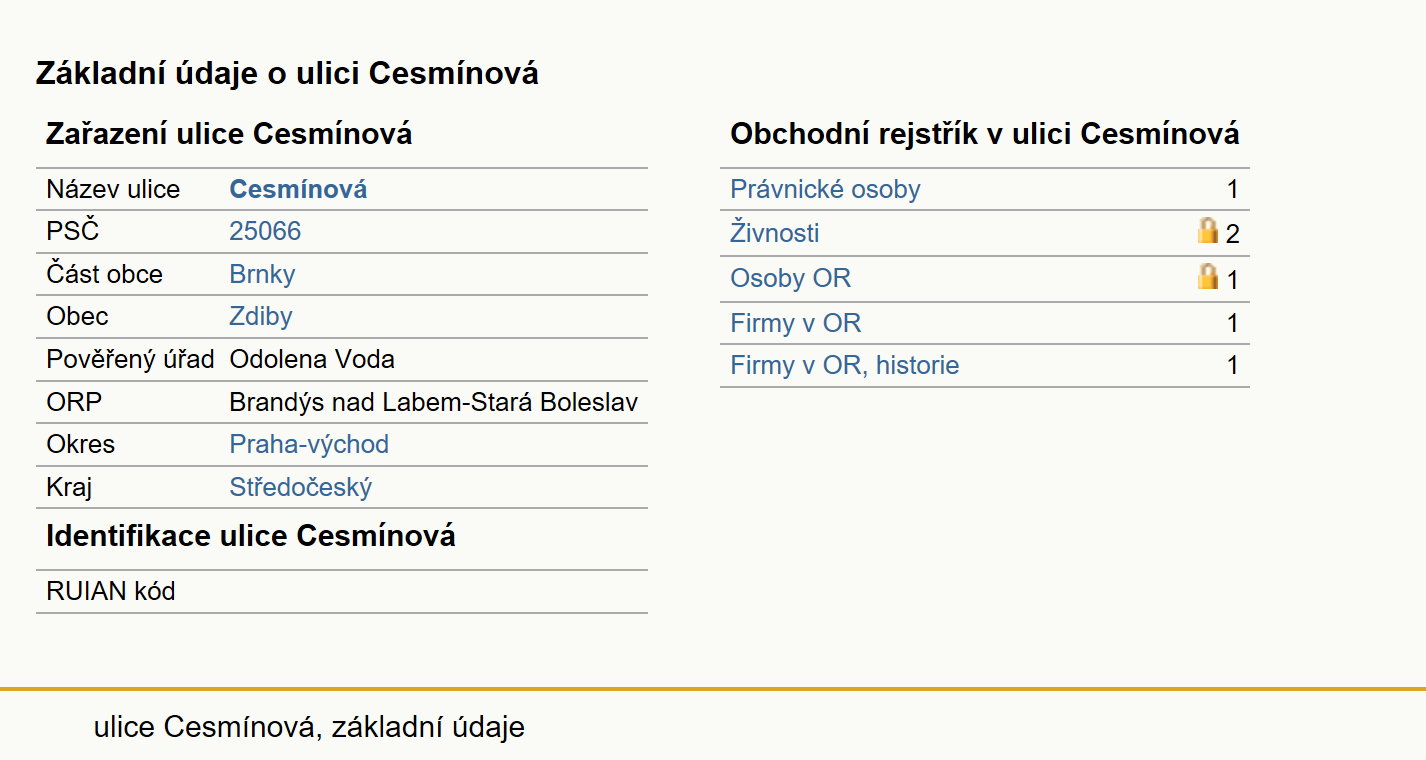Click the lock icon beside Živnosti

[1208, 231]
